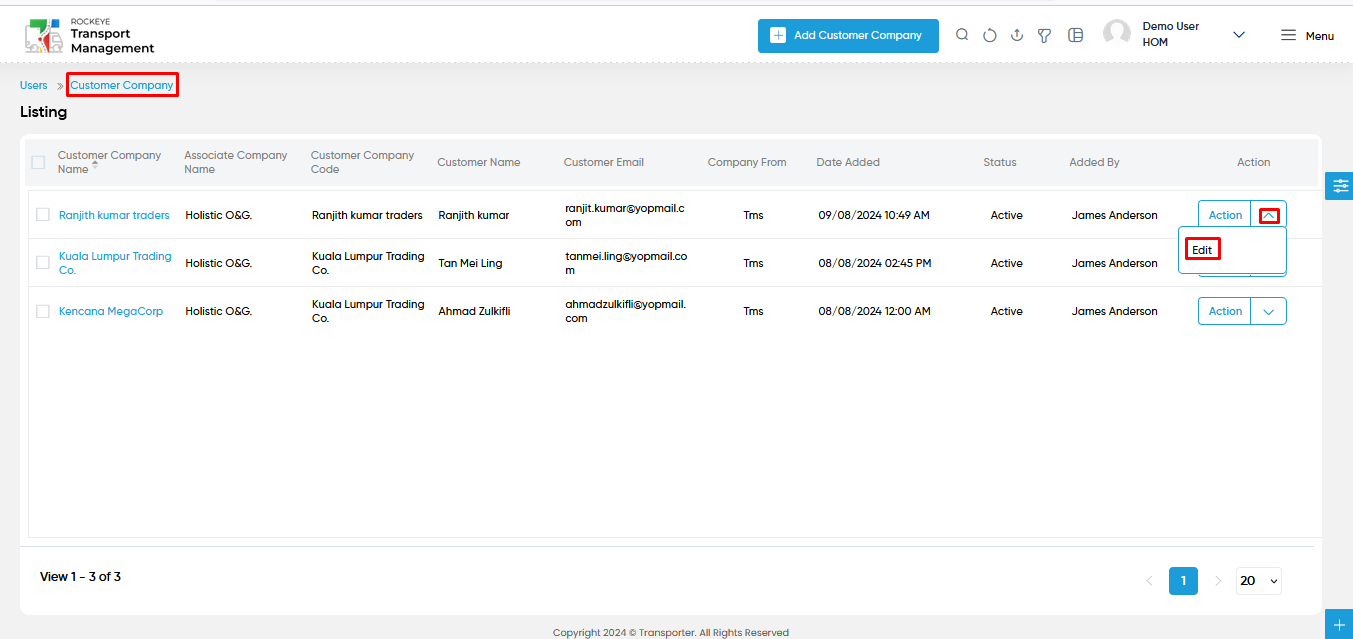Open the filter funnel icon
This screenshot has height=639, width=1353.
(x=1044, y=35)
